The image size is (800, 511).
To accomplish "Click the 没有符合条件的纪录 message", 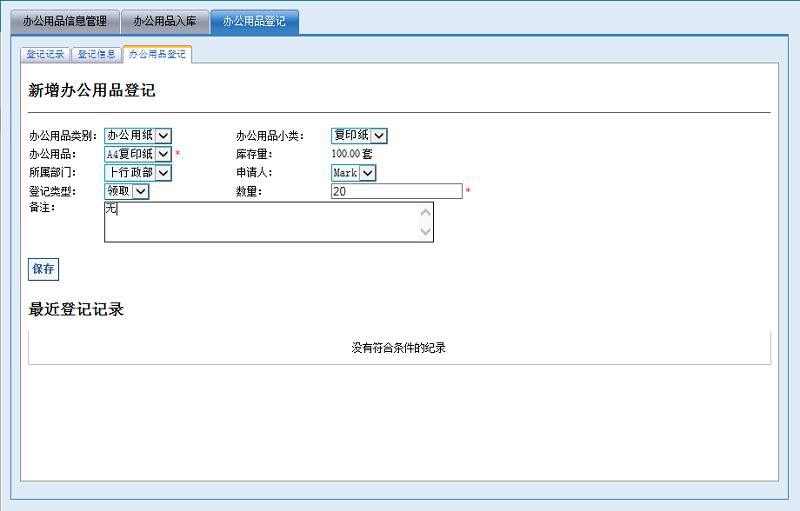I will 398,348.
